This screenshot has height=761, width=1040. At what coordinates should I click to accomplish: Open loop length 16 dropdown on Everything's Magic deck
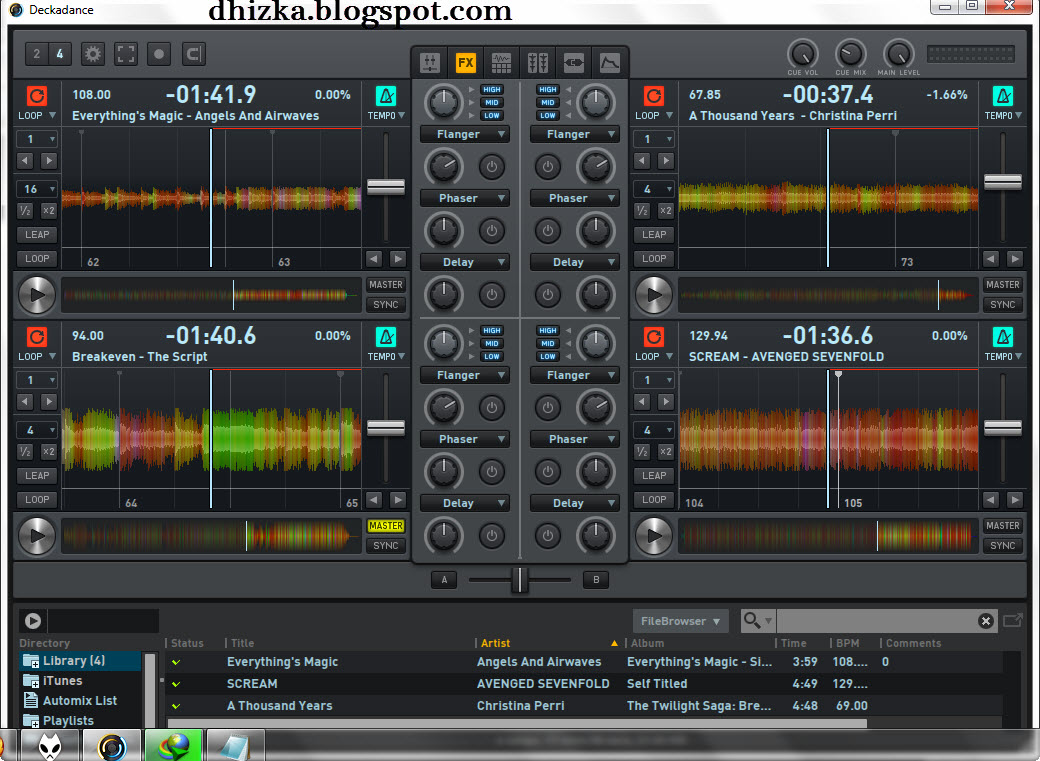37,189
